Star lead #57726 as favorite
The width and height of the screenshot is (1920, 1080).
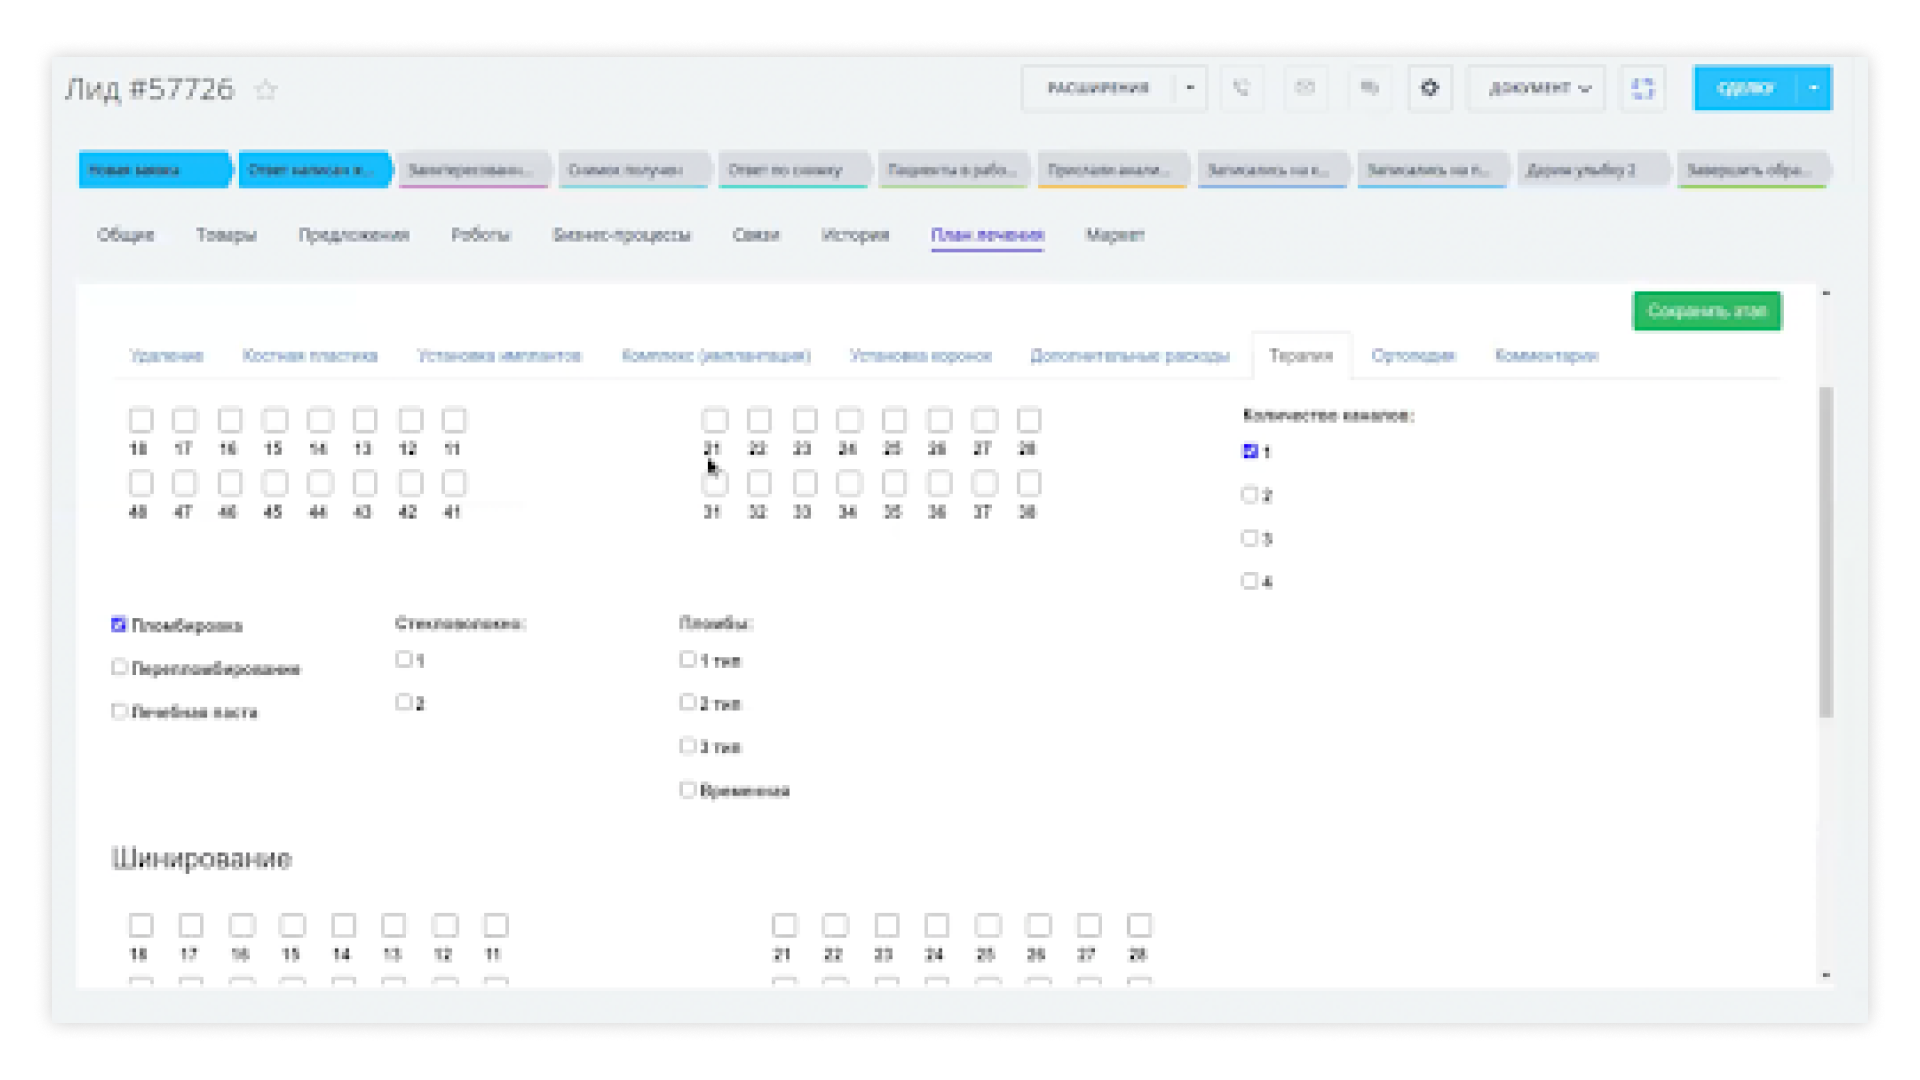point(265,90)
